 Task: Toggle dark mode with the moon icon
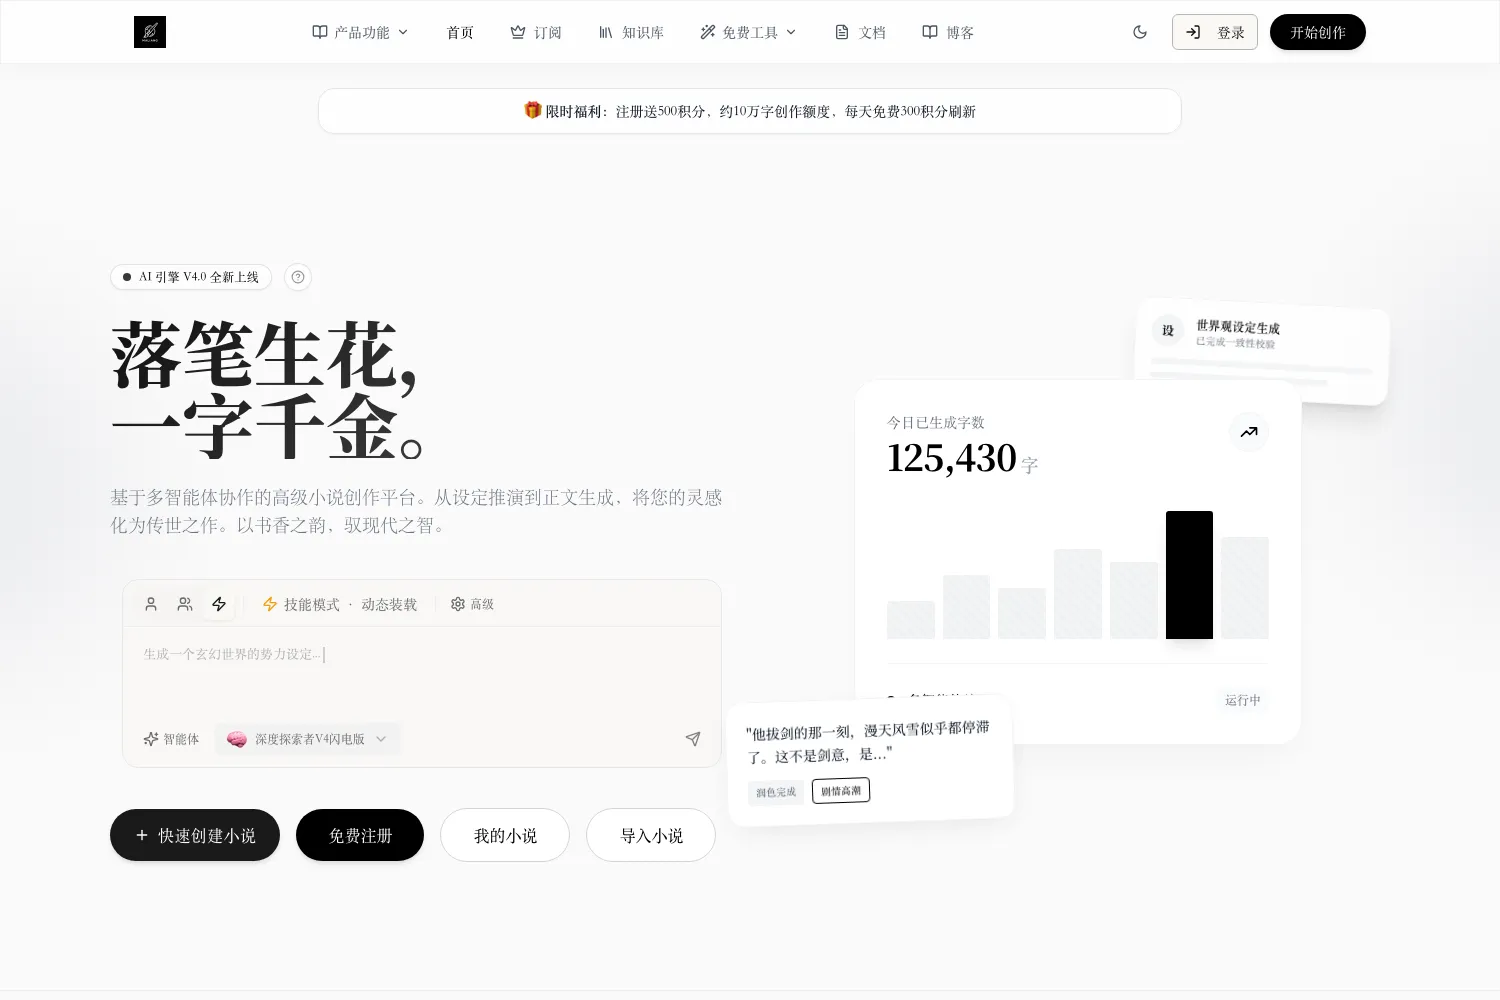pos(1140,32)
